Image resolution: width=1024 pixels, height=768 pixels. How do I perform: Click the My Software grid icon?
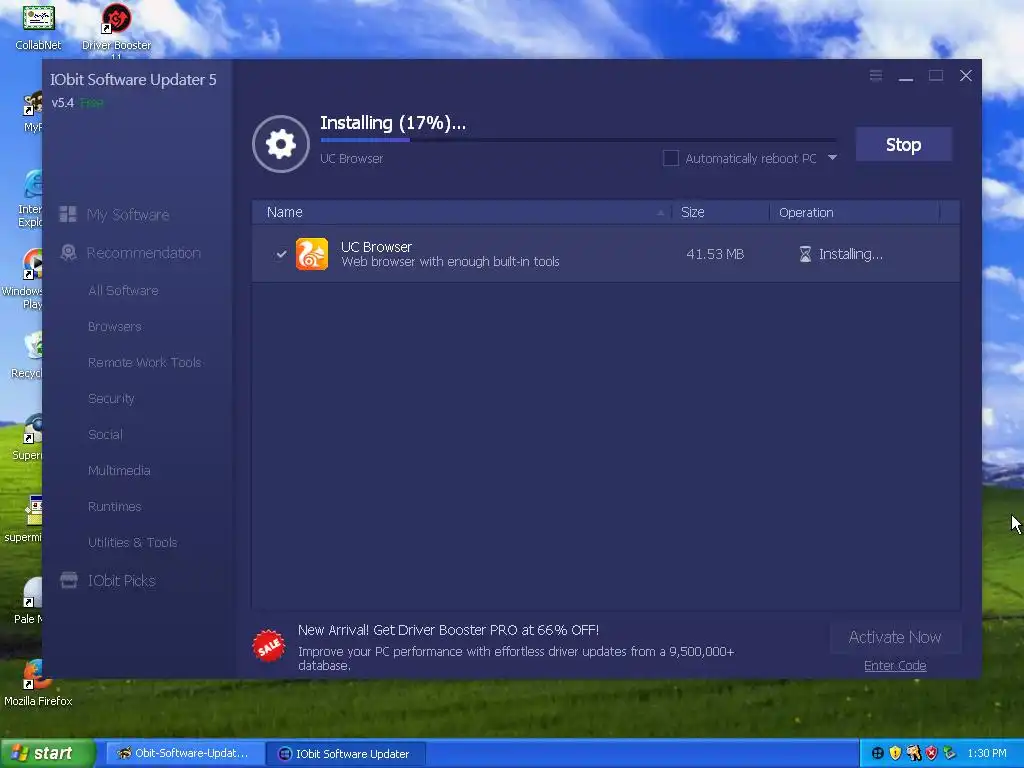coord(68,214)
